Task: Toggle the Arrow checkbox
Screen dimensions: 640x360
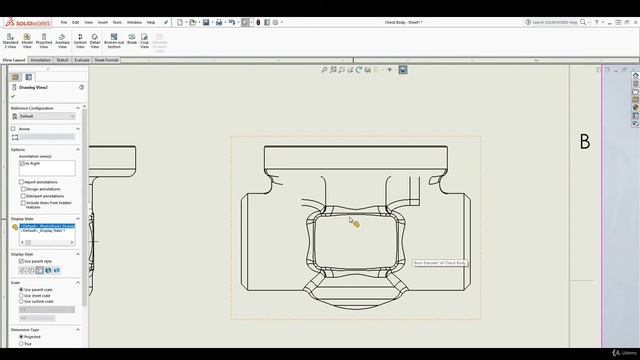Action: 13,129
